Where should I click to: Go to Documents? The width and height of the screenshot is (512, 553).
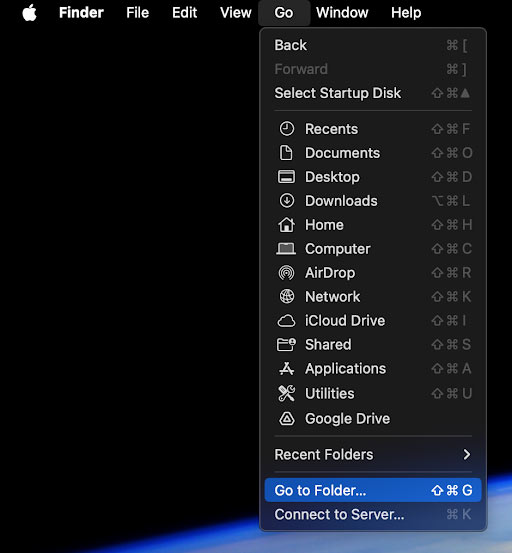coord(373,153)
